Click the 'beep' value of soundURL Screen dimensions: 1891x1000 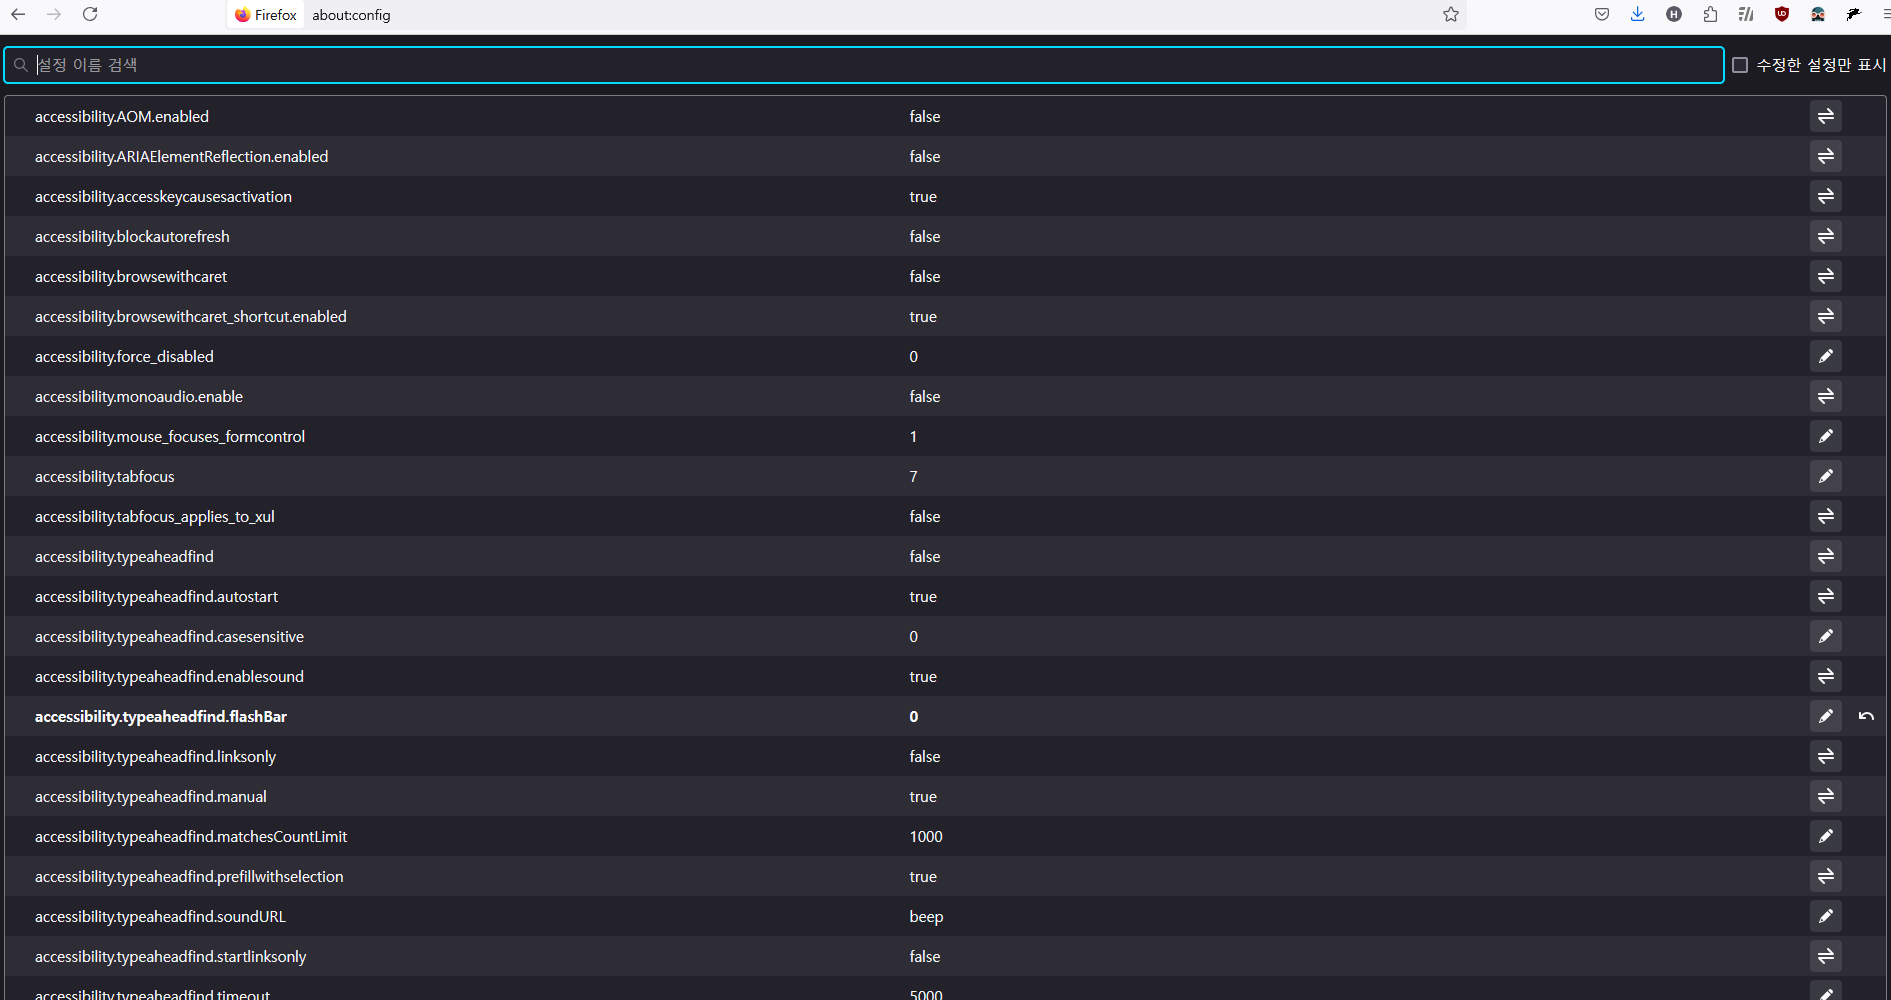click(x=926, y=917)
